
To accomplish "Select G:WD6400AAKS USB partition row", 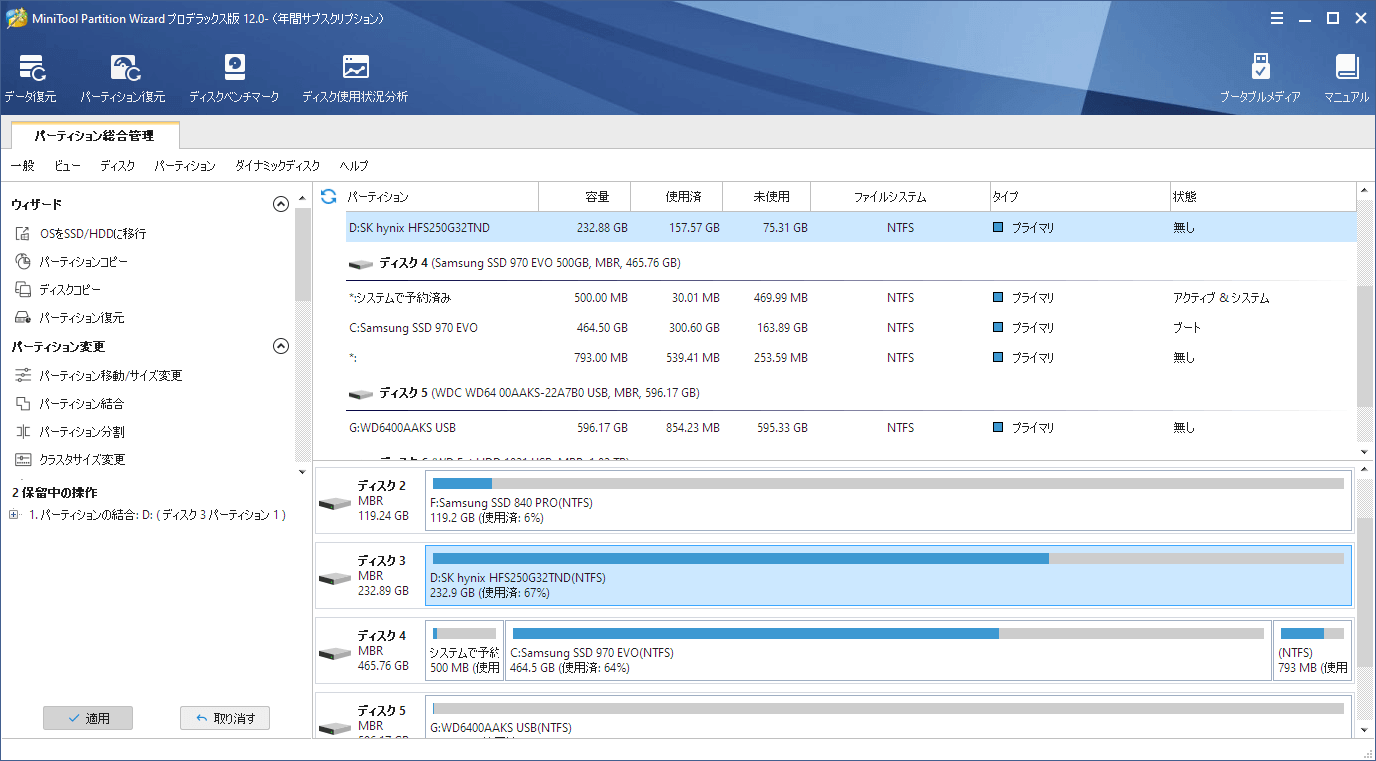I will point(851,428).
